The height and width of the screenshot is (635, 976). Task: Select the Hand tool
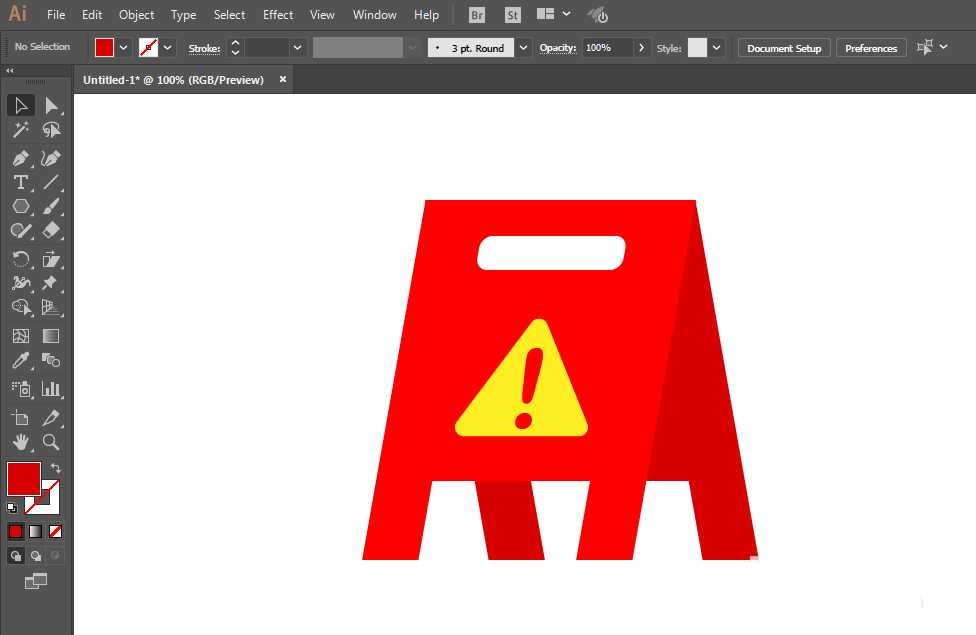coord(20,441)
